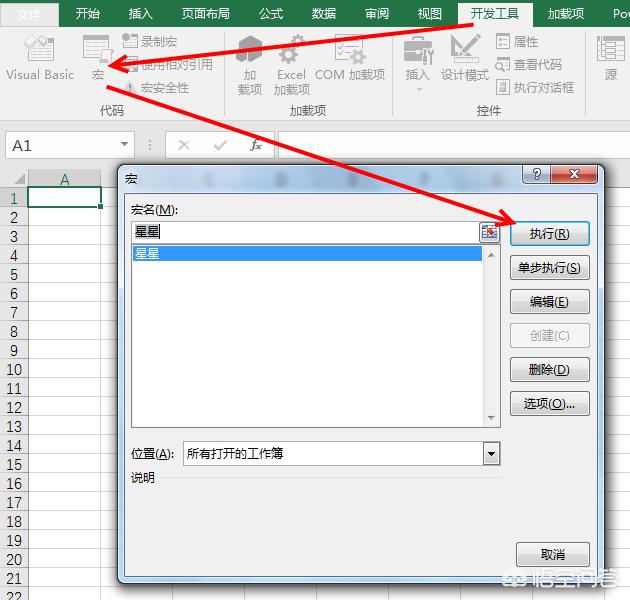Screen dimensions: 630x600
Task: Click the 位置 dropdown arrow
Action: 491,454
